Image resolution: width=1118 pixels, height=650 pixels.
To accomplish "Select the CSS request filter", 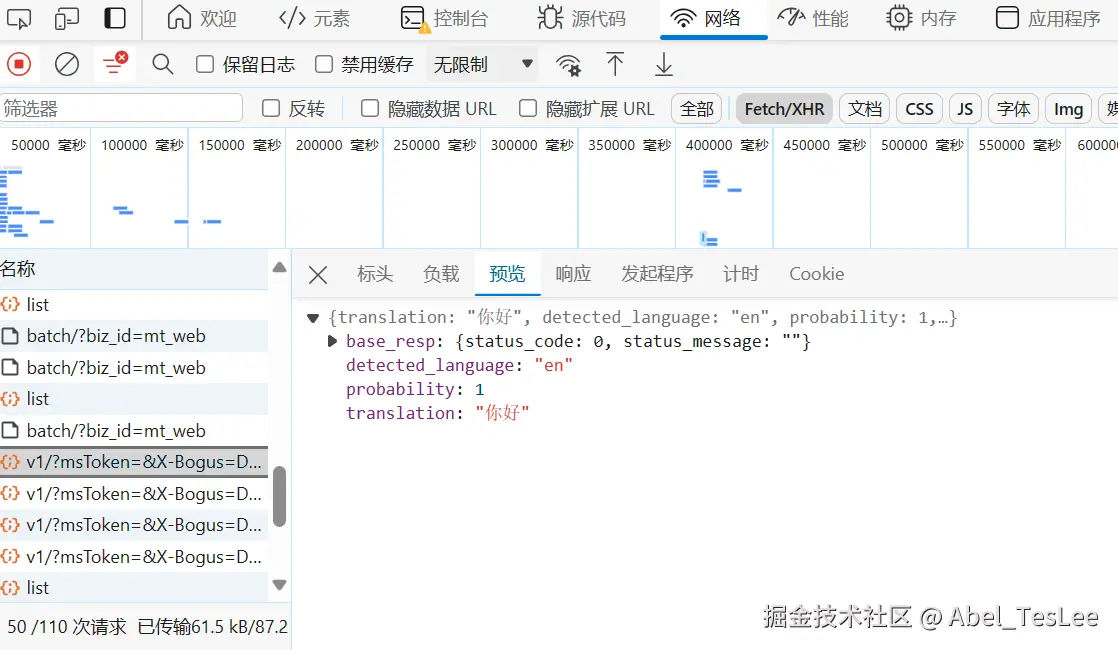I will [x=919, y=109].
